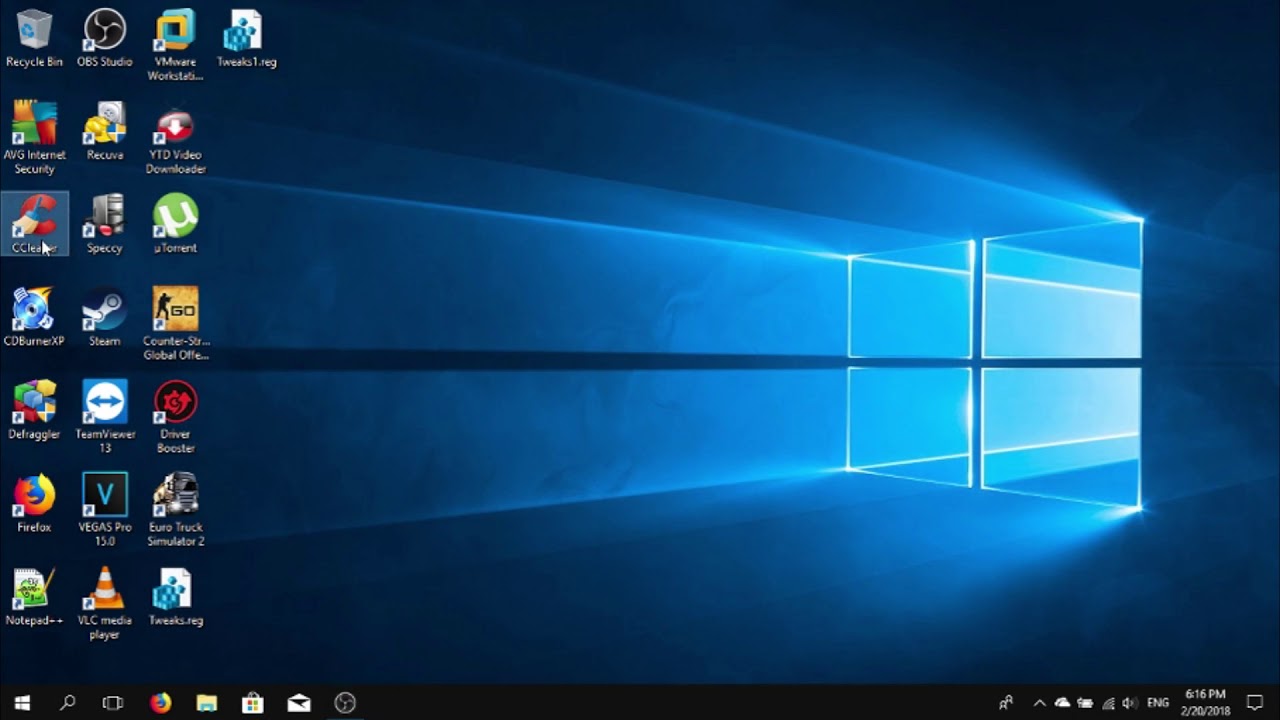
Task: Select the YTD Video Downloader shortcut
Action: point(175,138)
